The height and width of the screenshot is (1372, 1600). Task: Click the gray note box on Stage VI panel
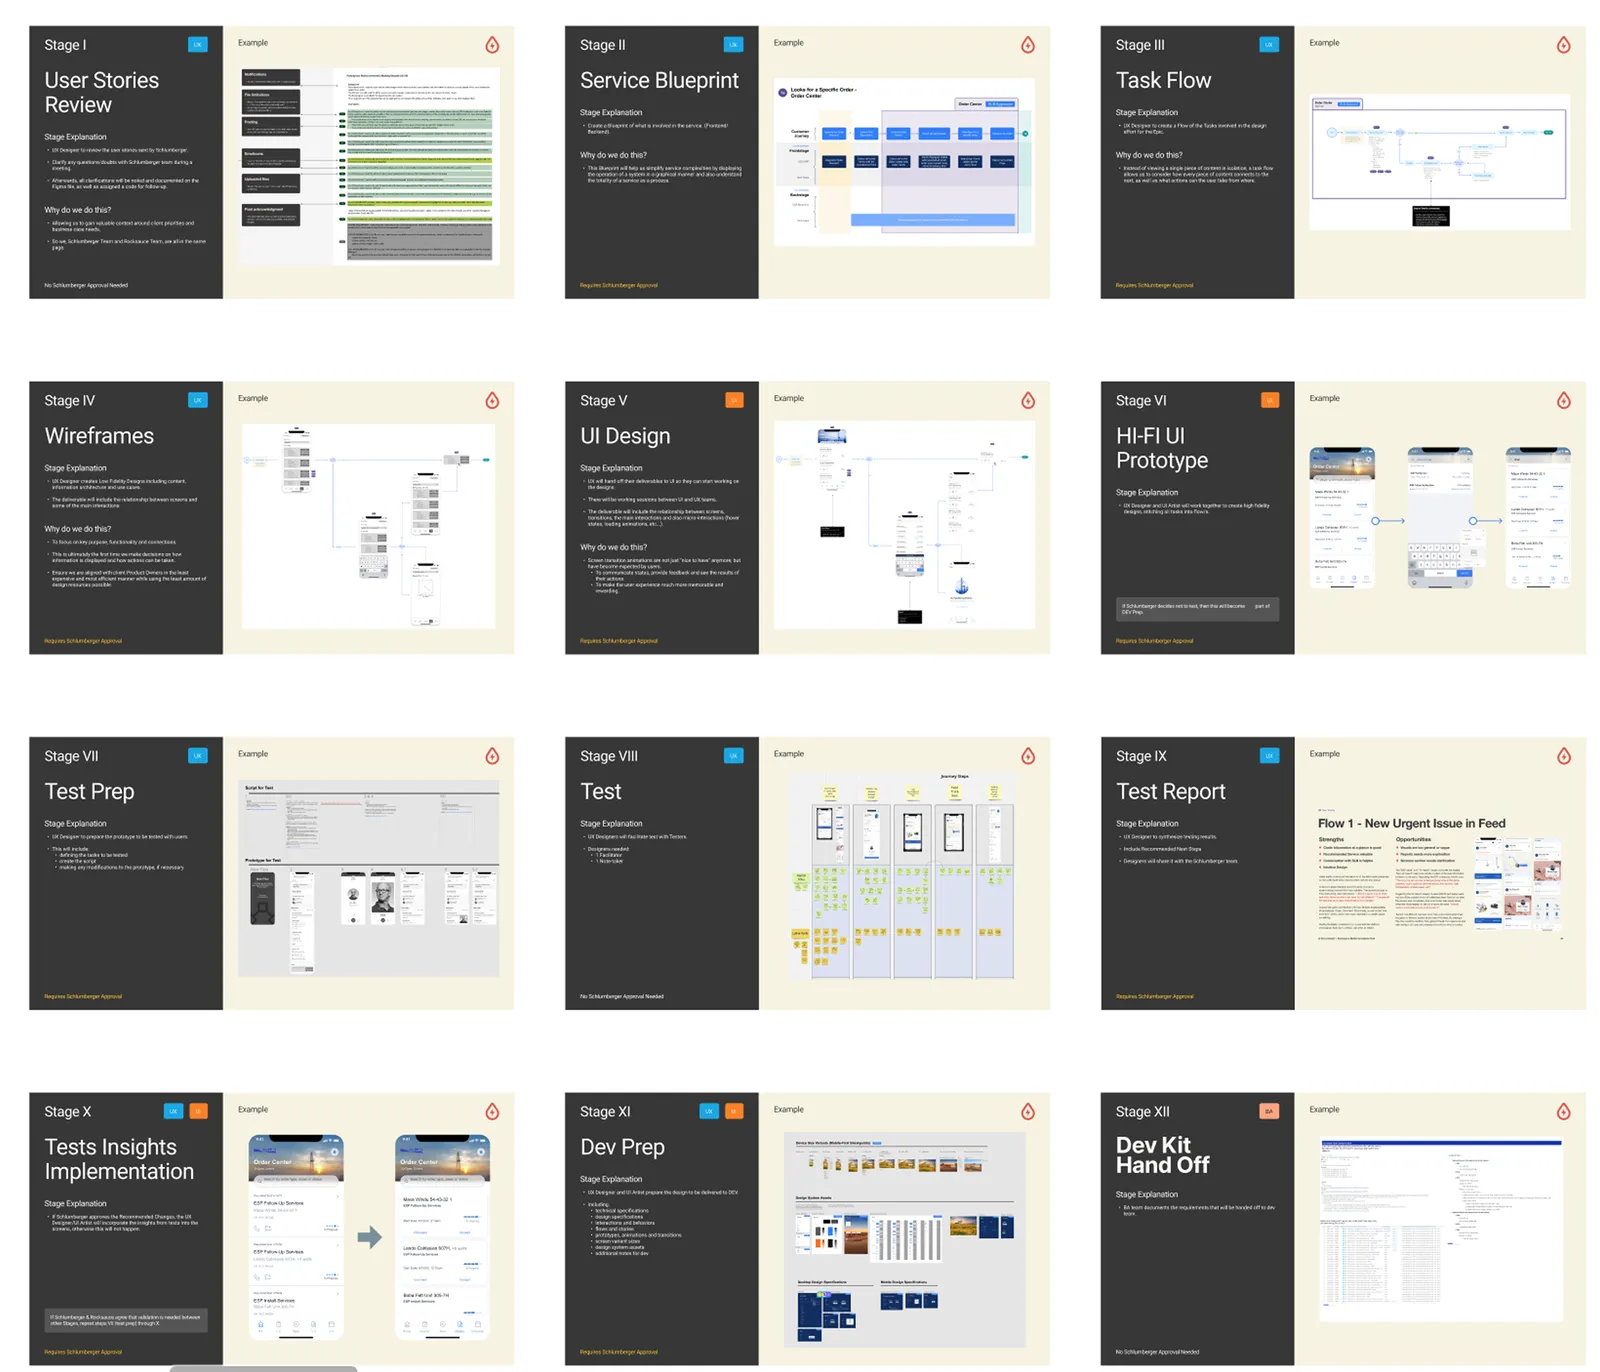point(1197,608)
